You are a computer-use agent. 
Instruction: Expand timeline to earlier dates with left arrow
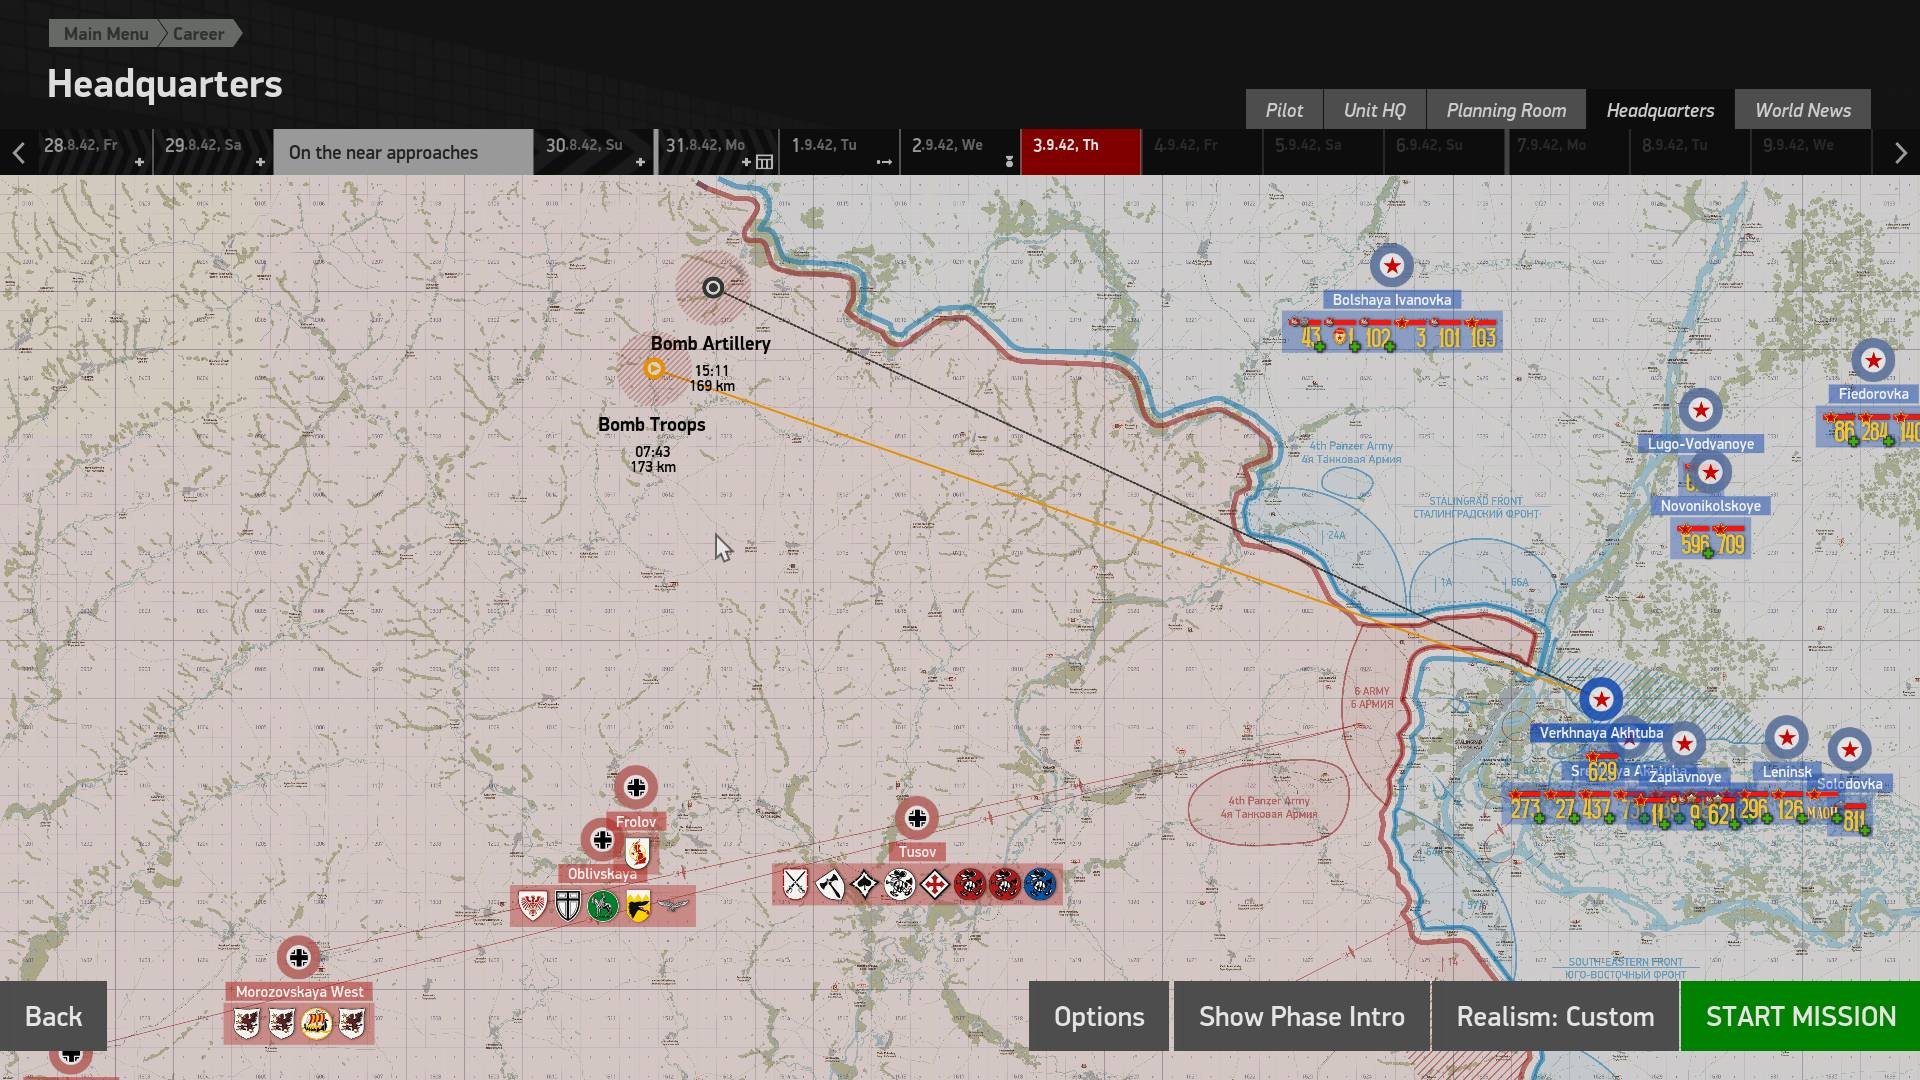18,153
